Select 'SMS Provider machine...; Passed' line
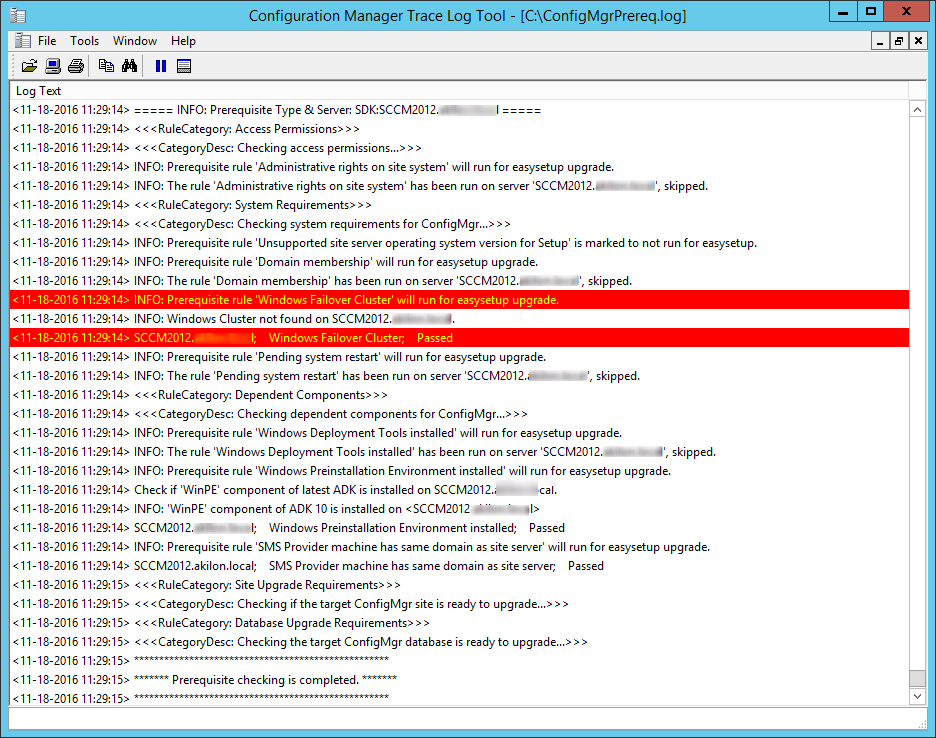 tap(459, 566)
